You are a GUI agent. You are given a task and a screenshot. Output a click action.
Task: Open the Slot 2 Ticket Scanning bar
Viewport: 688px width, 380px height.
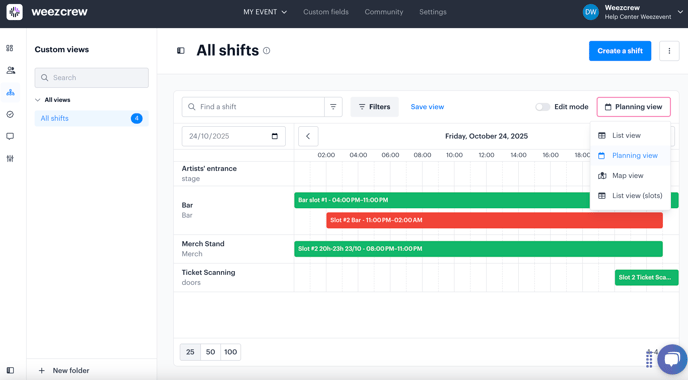(x=646, y=277)
